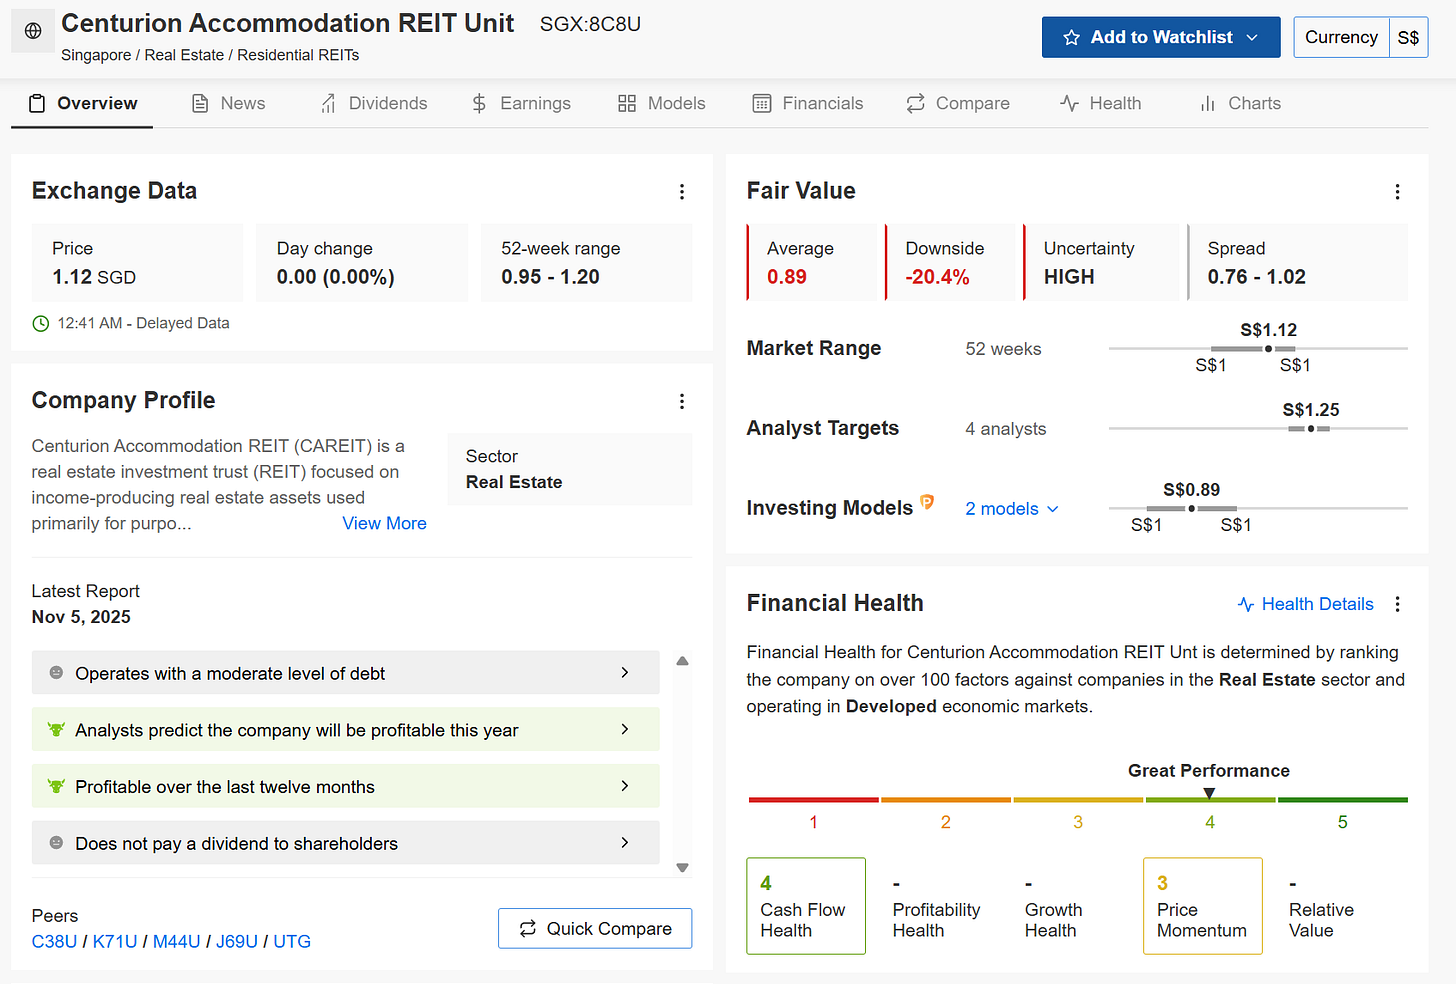Click the Compare arrows icon in the navigation
This screenshot has width=1456, height=984.
pyautogui.click(x=915, y=103)
